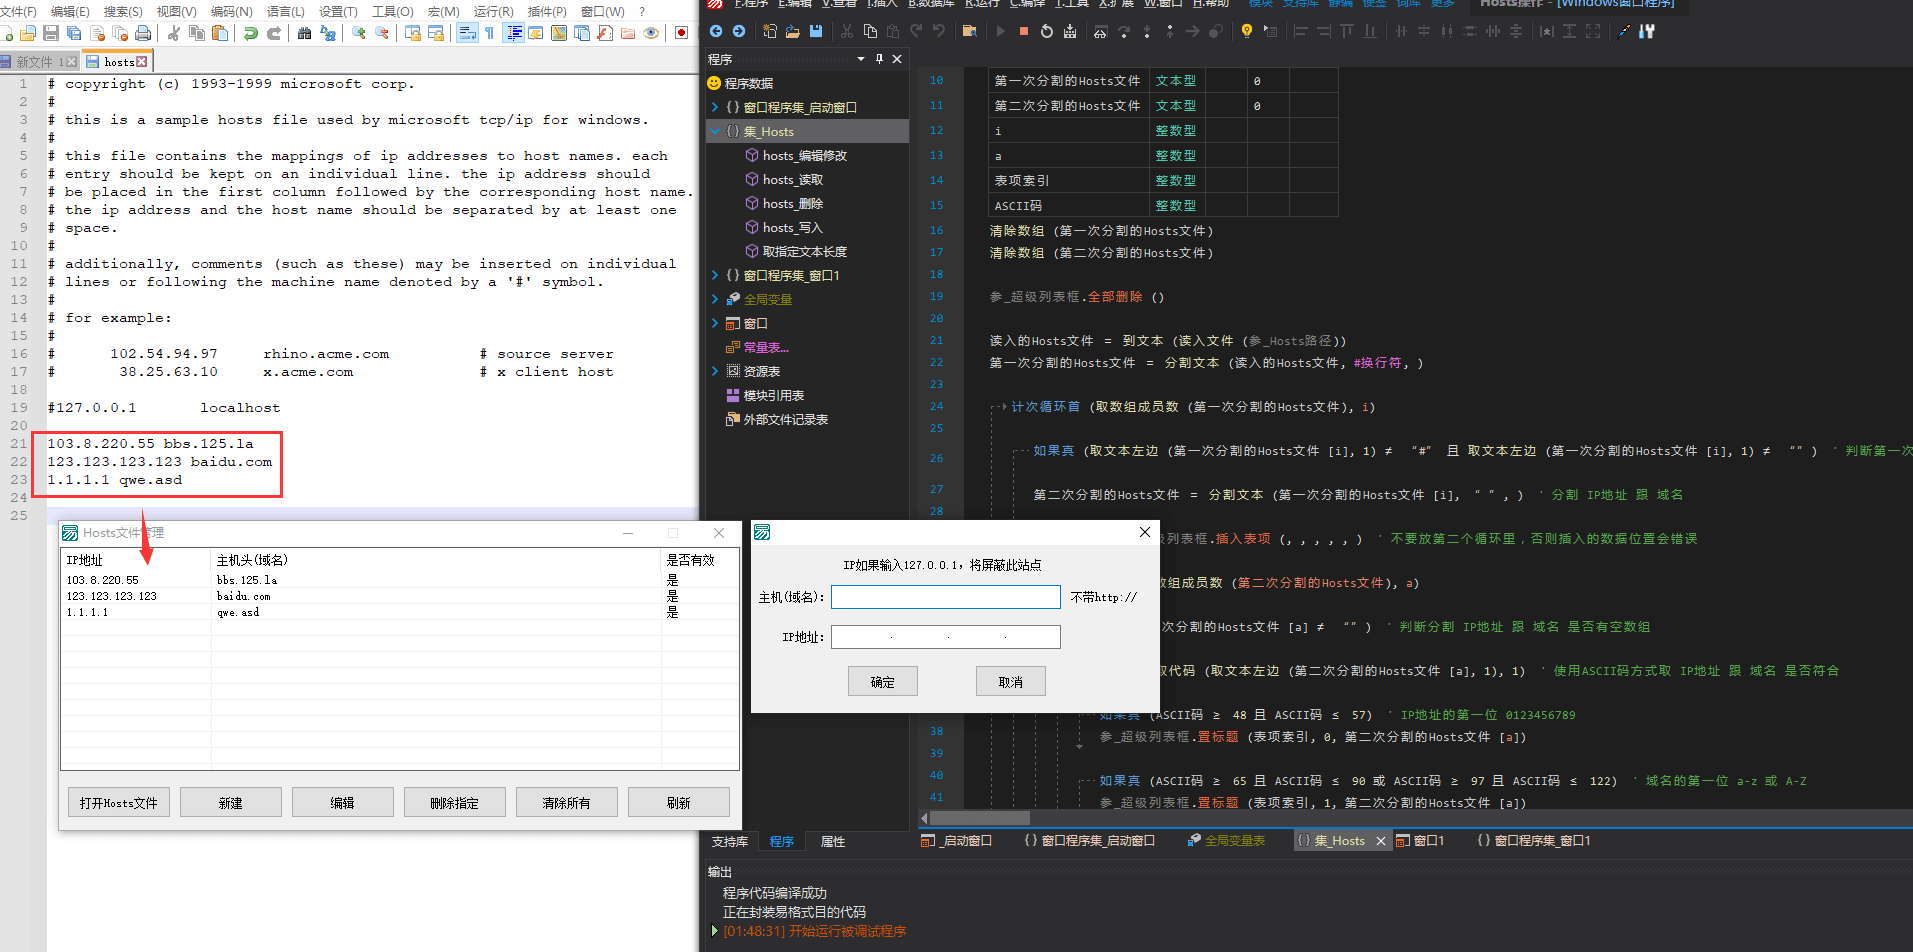The width and height of the screenshot is (1913, 952).
Task: Toggle the indent guide button in Notepad++
Action: [513, 33]
